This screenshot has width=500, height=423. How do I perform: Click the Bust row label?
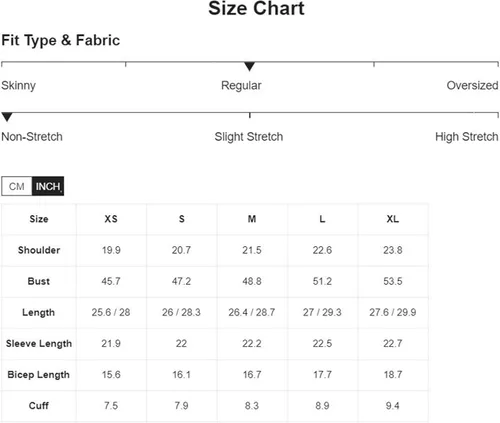tap(39, 281)
